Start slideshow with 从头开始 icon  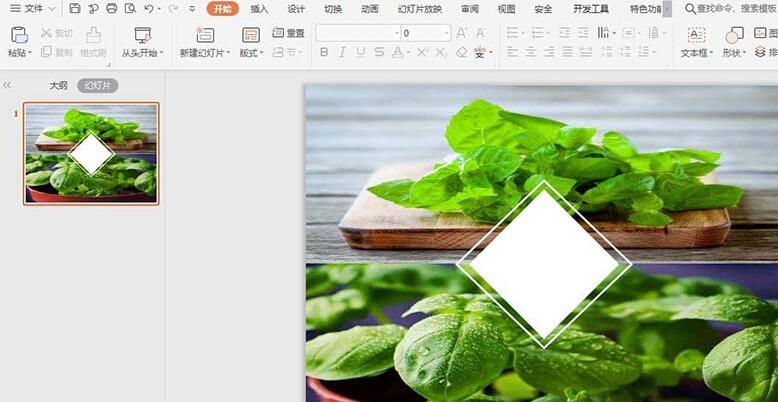click(x=142, y=35)
